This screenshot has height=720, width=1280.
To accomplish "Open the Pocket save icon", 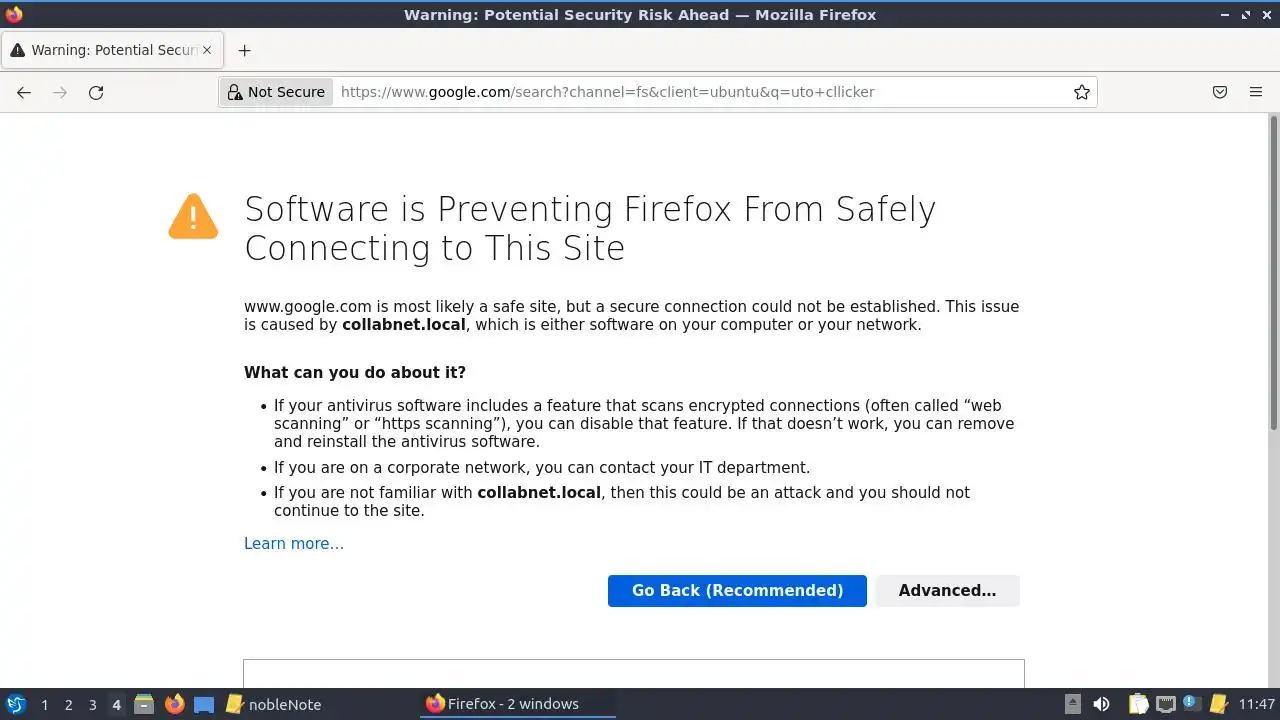I will click(x=1220, y=92).
